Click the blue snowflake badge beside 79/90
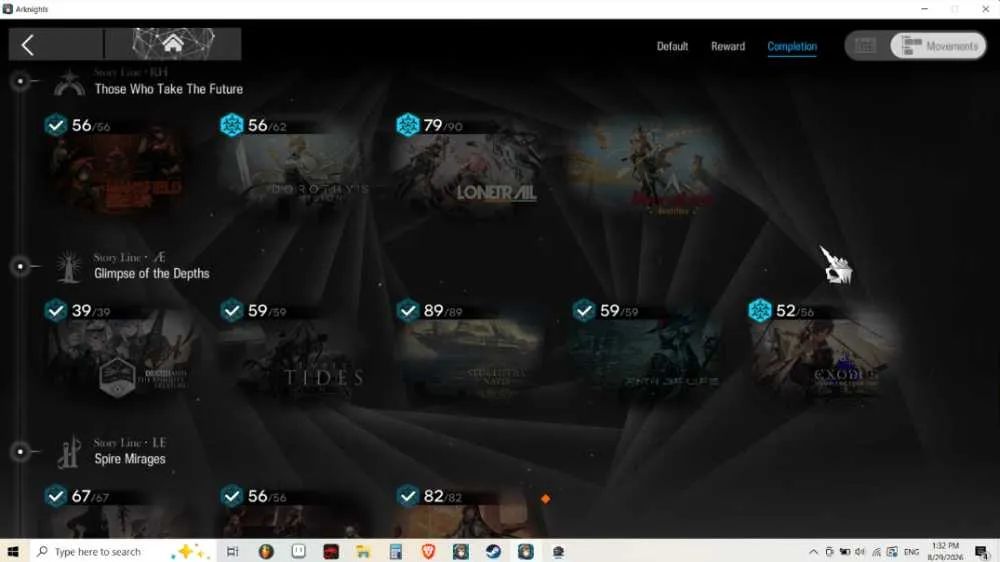 (408, 125)
